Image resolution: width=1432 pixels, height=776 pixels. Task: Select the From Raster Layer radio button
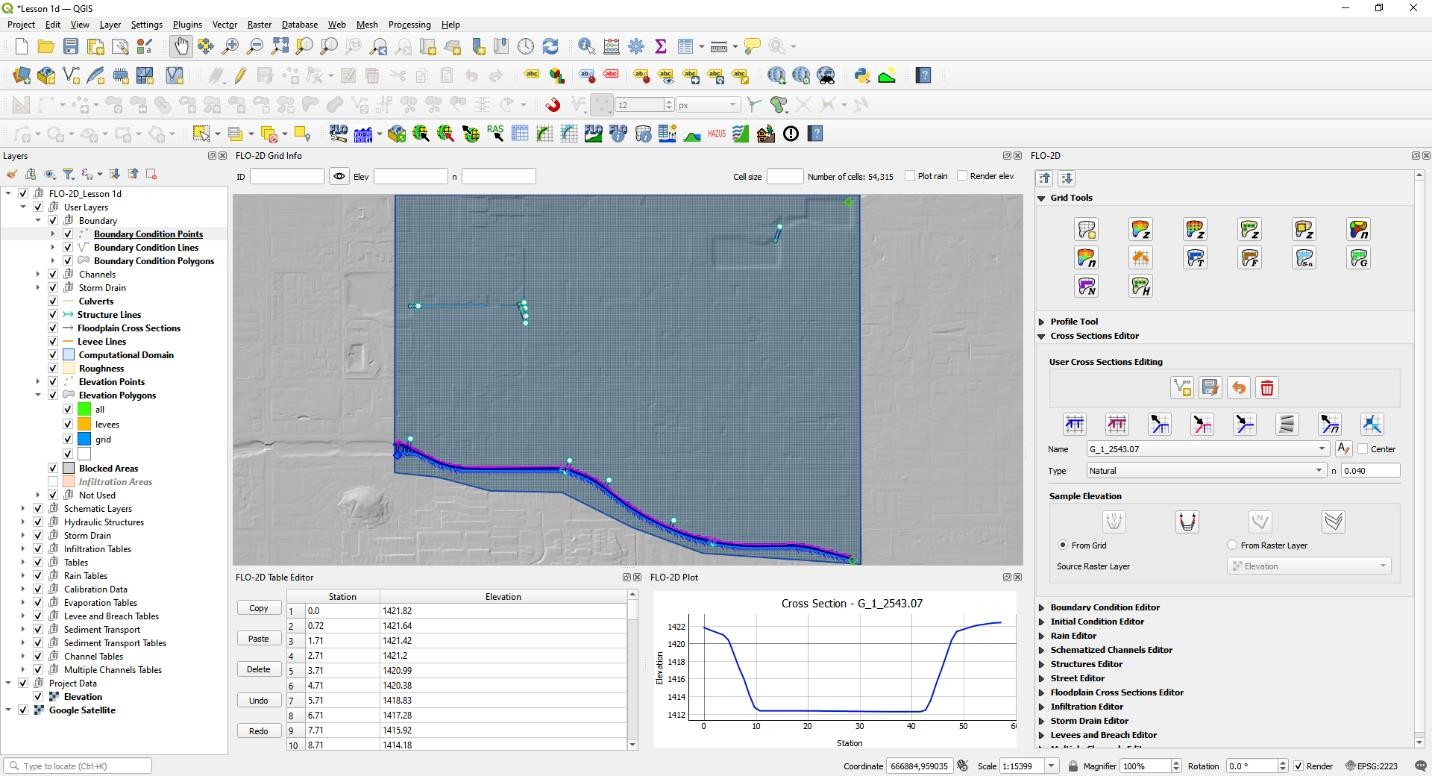[x=1232, y=545]
